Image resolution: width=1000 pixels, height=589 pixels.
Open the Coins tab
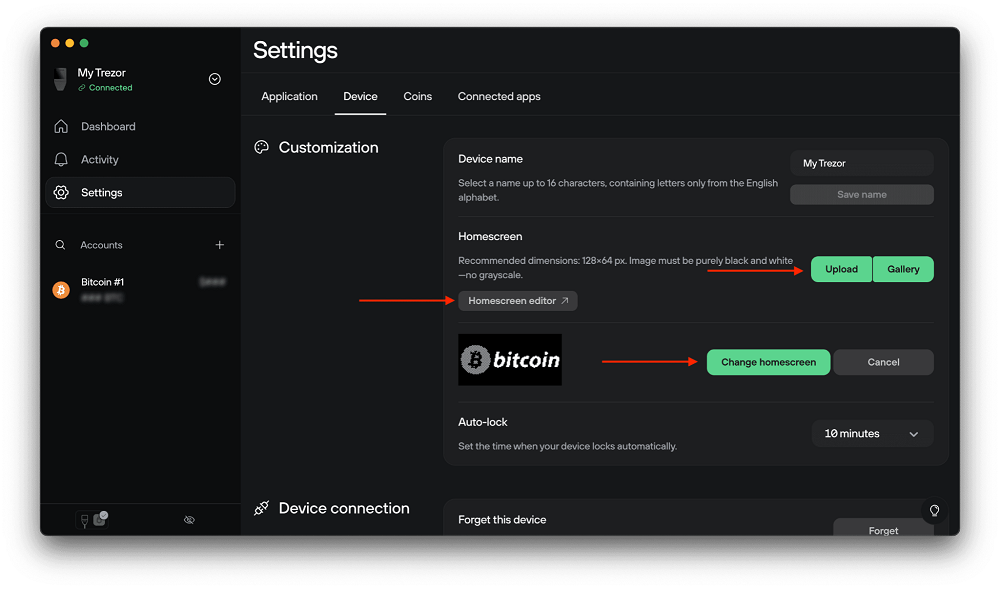pos(418,96)
